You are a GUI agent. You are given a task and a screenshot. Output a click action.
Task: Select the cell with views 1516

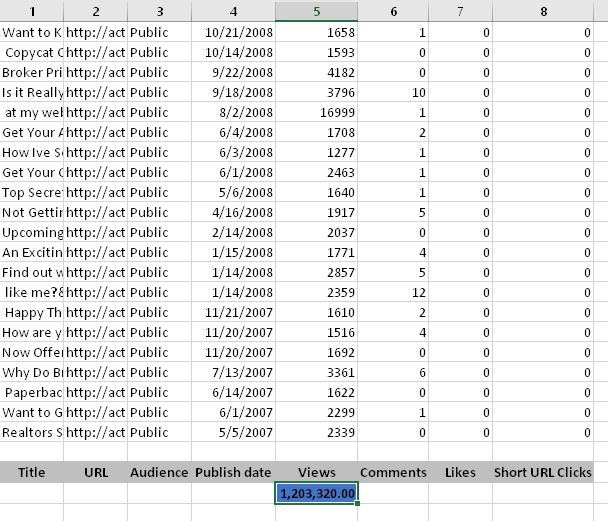pos(316,332)
